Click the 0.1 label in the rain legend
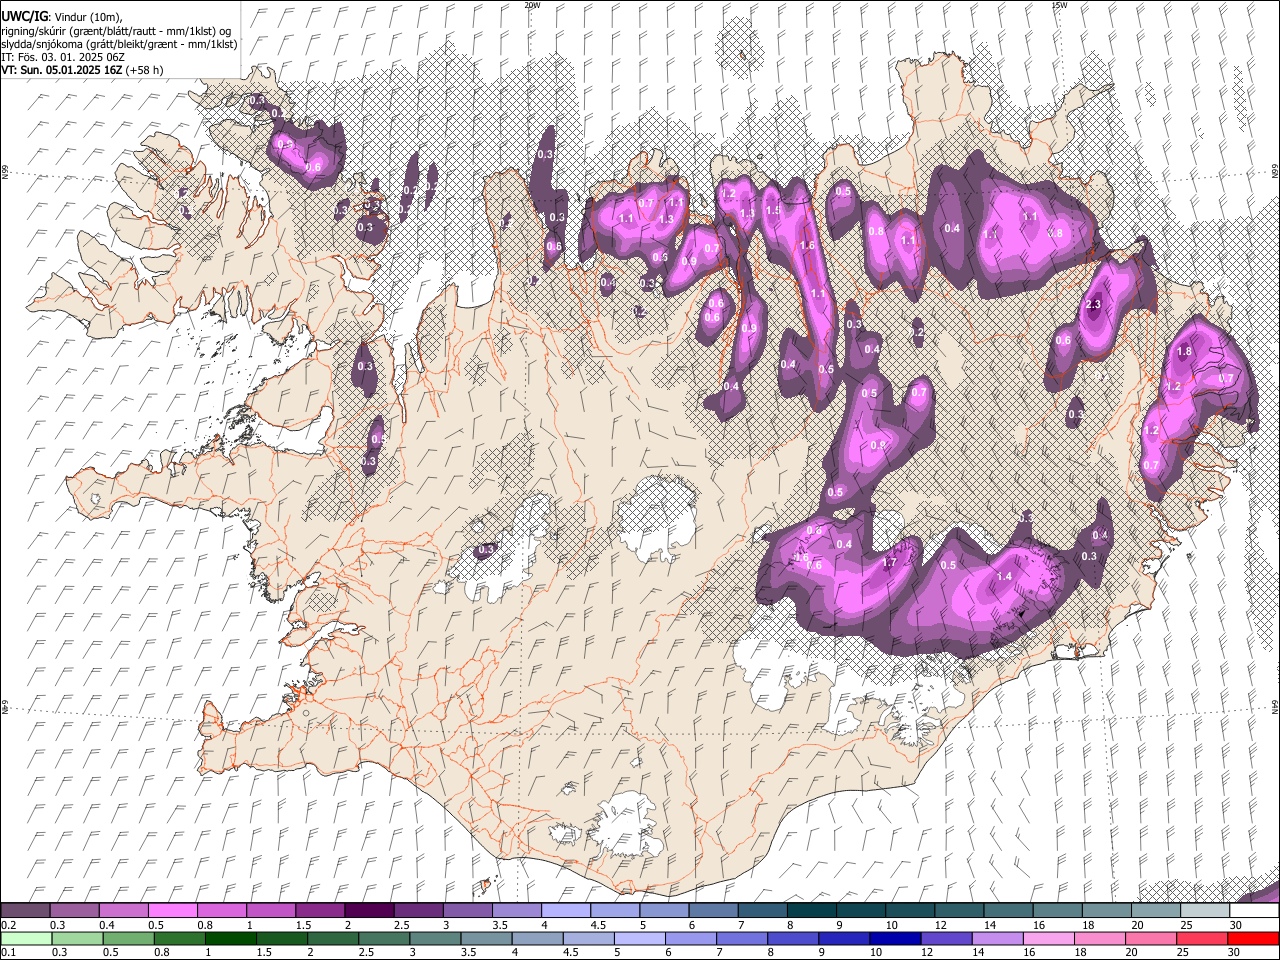Viewport: 1280px width, 960px height. pyautogui.click(x=8, y=952)
